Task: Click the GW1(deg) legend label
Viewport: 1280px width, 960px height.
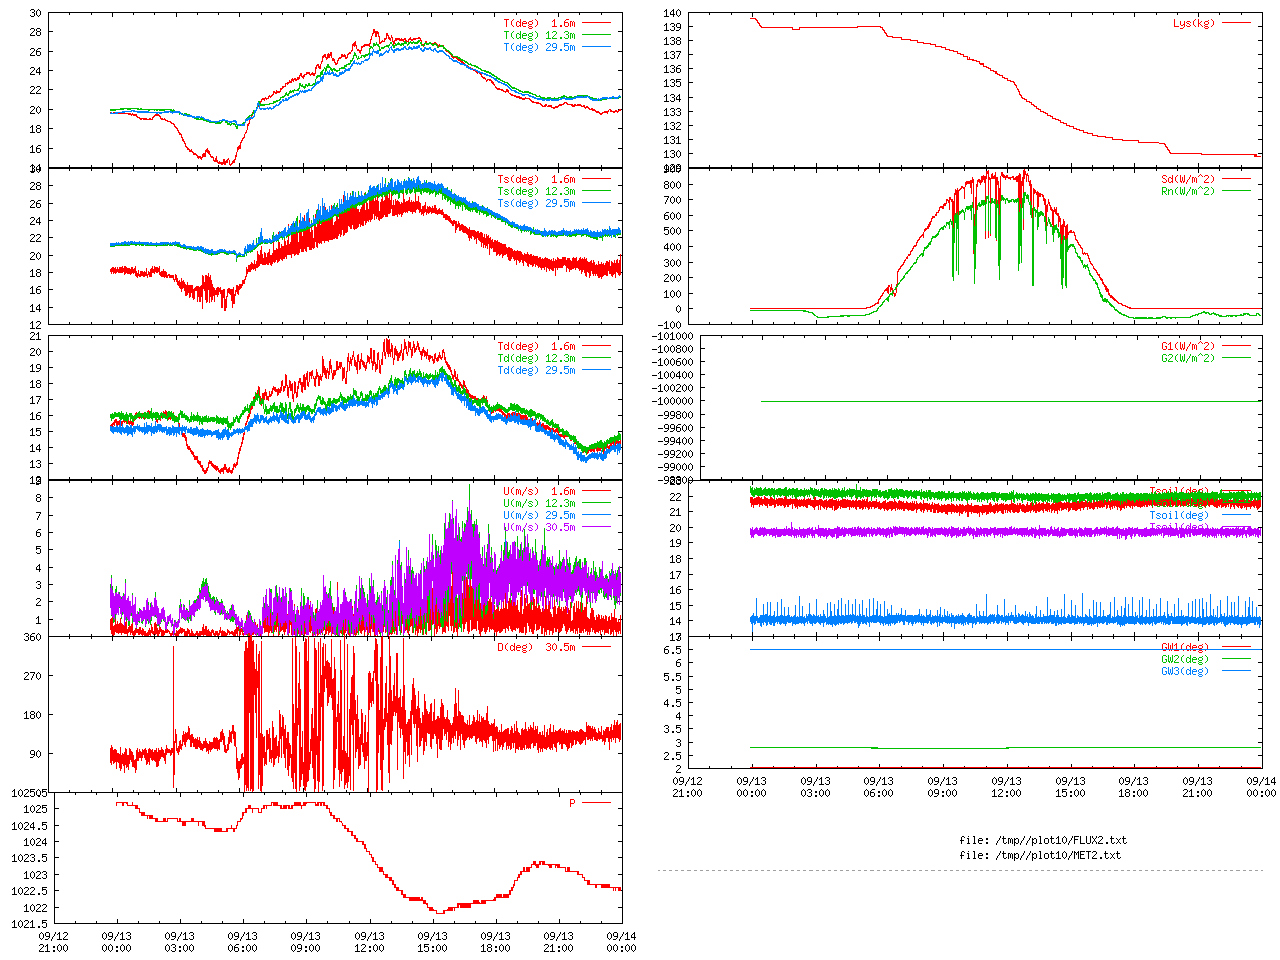Action: coord(1184,647)
